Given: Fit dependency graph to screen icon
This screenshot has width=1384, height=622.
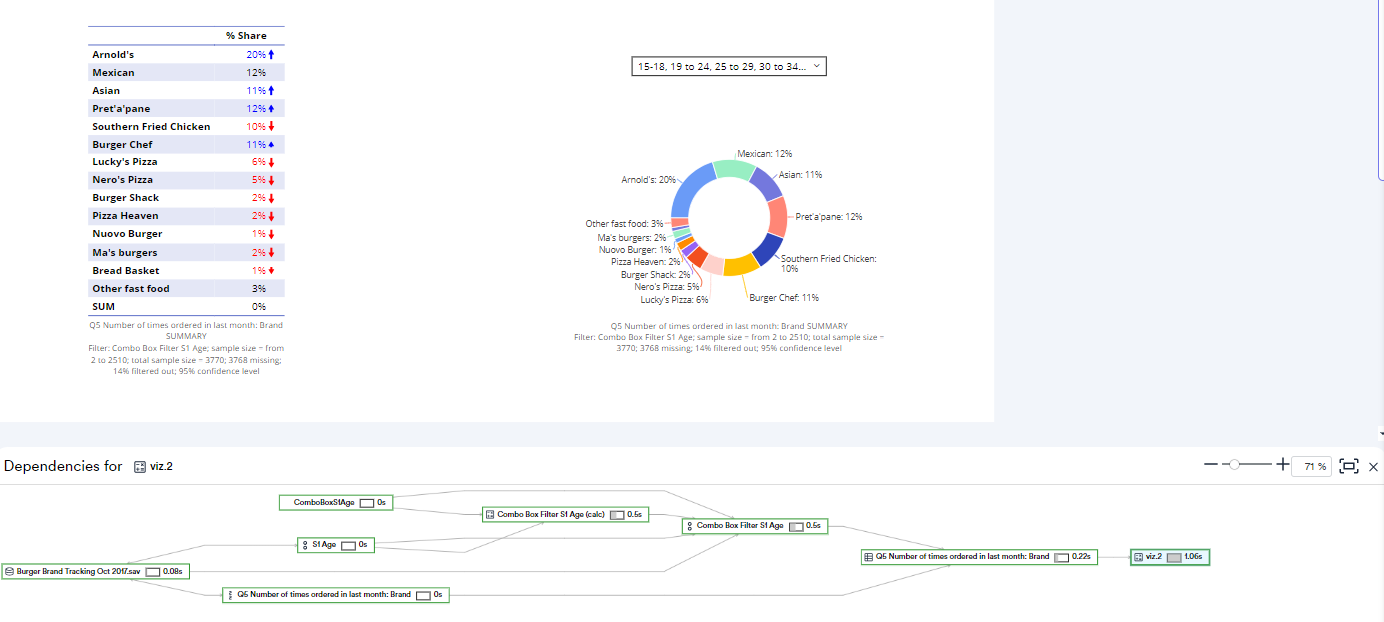Looking at the screenshot, I should pos(1348,466).
